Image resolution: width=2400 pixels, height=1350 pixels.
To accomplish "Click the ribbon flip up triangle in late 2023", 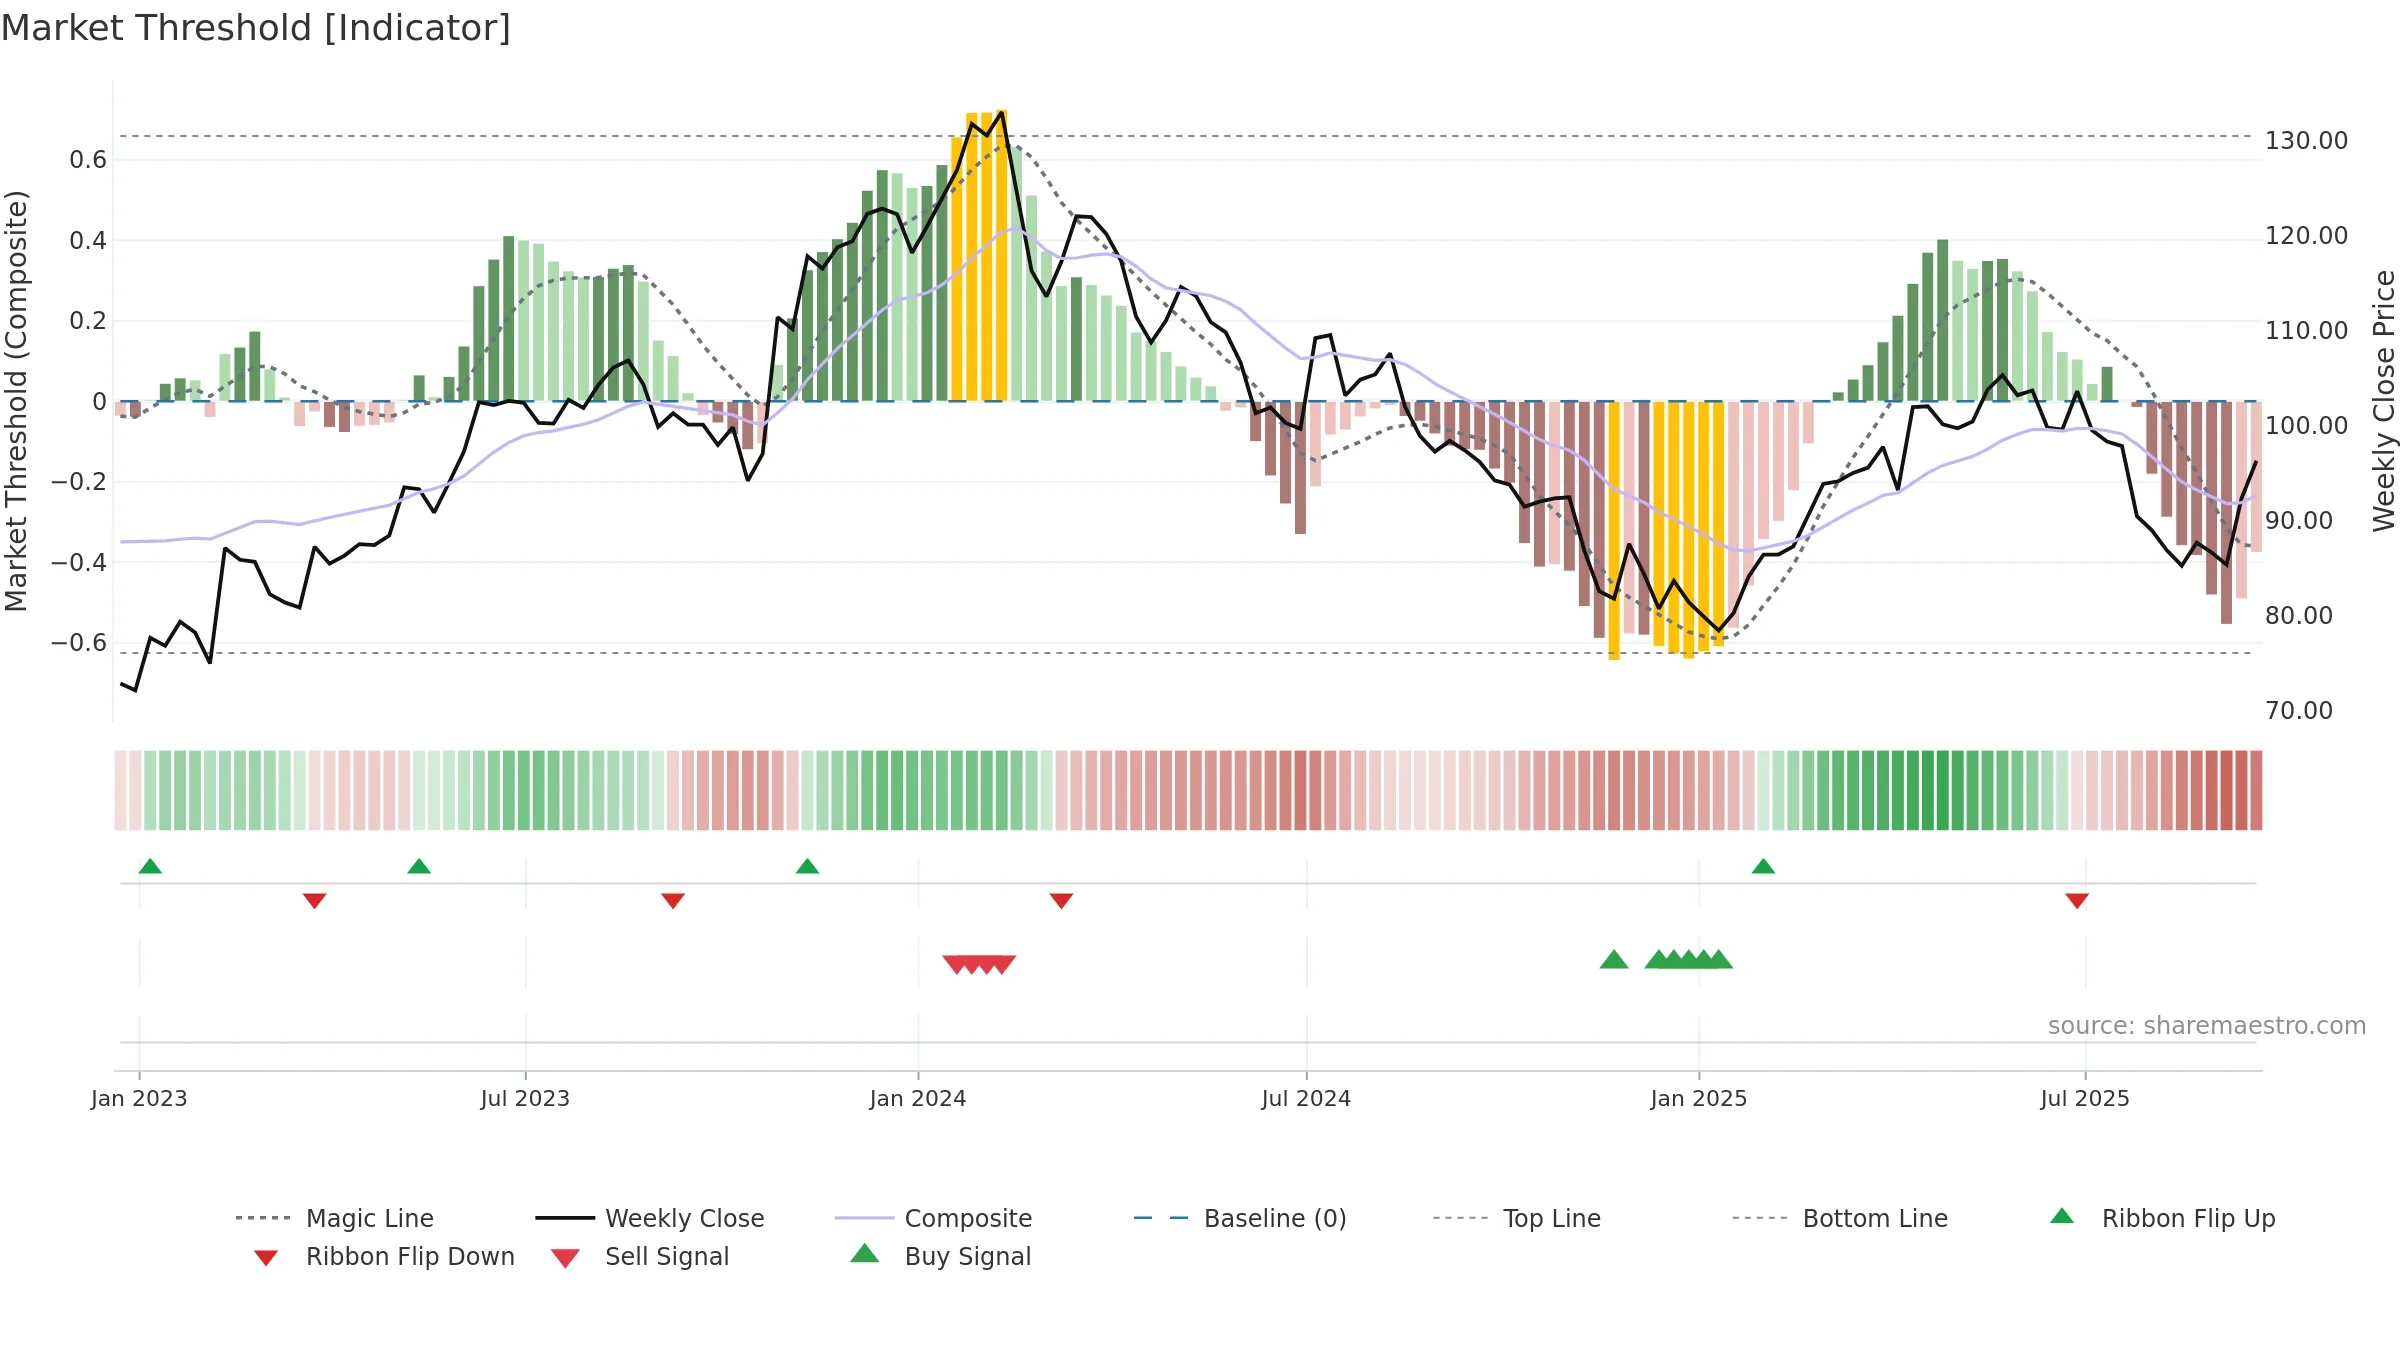I will click(x=807, y=866).
